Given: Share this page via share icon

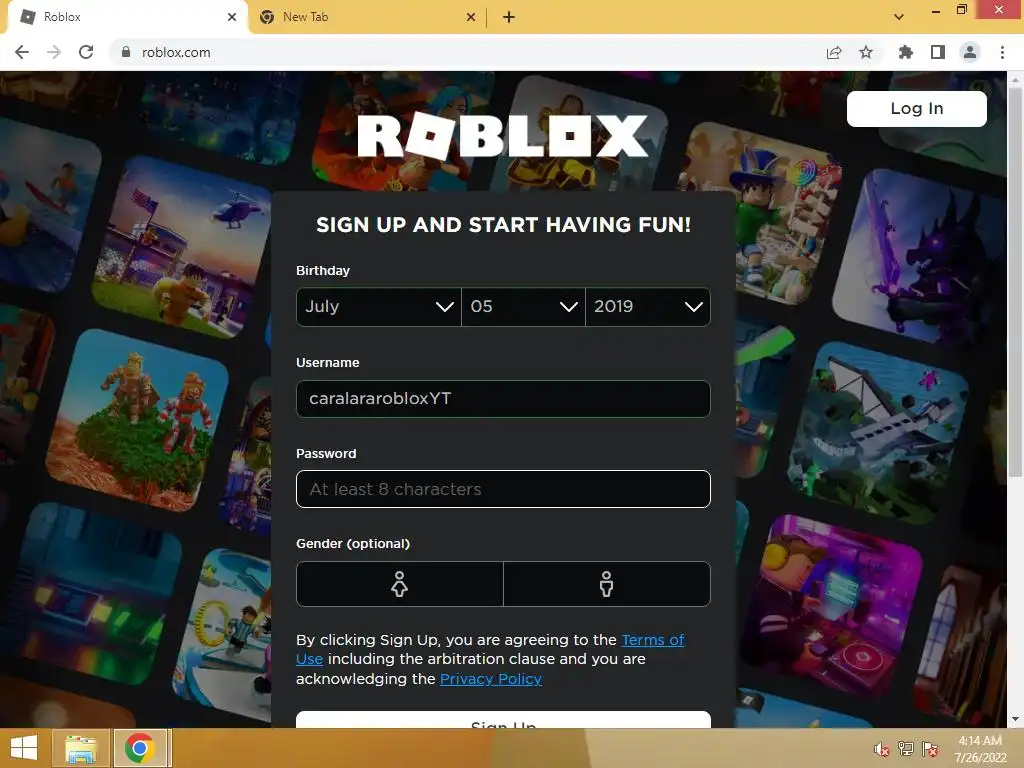Looking at the screenshot, I should (834, 52).
